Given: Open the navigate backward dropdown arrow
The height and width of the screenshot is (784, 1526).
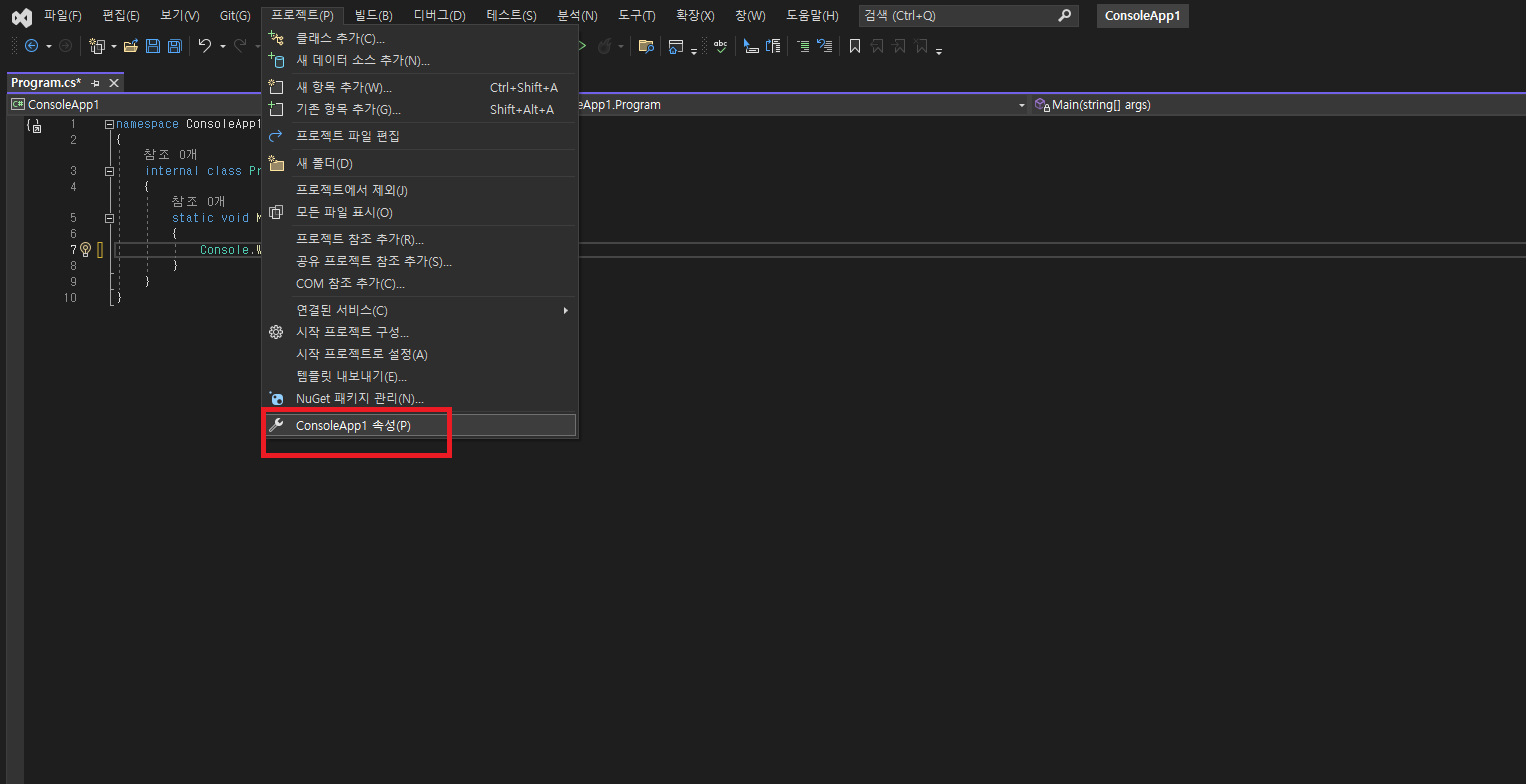Looking at the screenshot, I should point(49,46).
